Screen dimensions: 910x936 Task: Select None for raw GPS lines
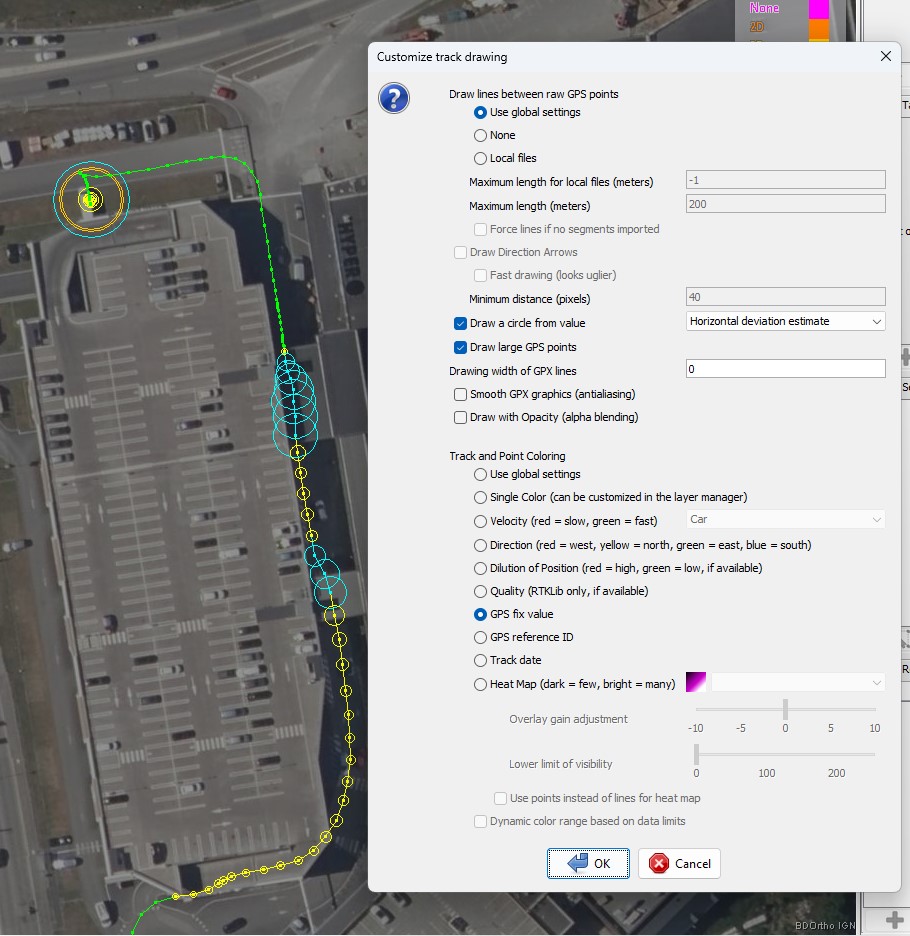pyautogui.click(x=481, y=135)
